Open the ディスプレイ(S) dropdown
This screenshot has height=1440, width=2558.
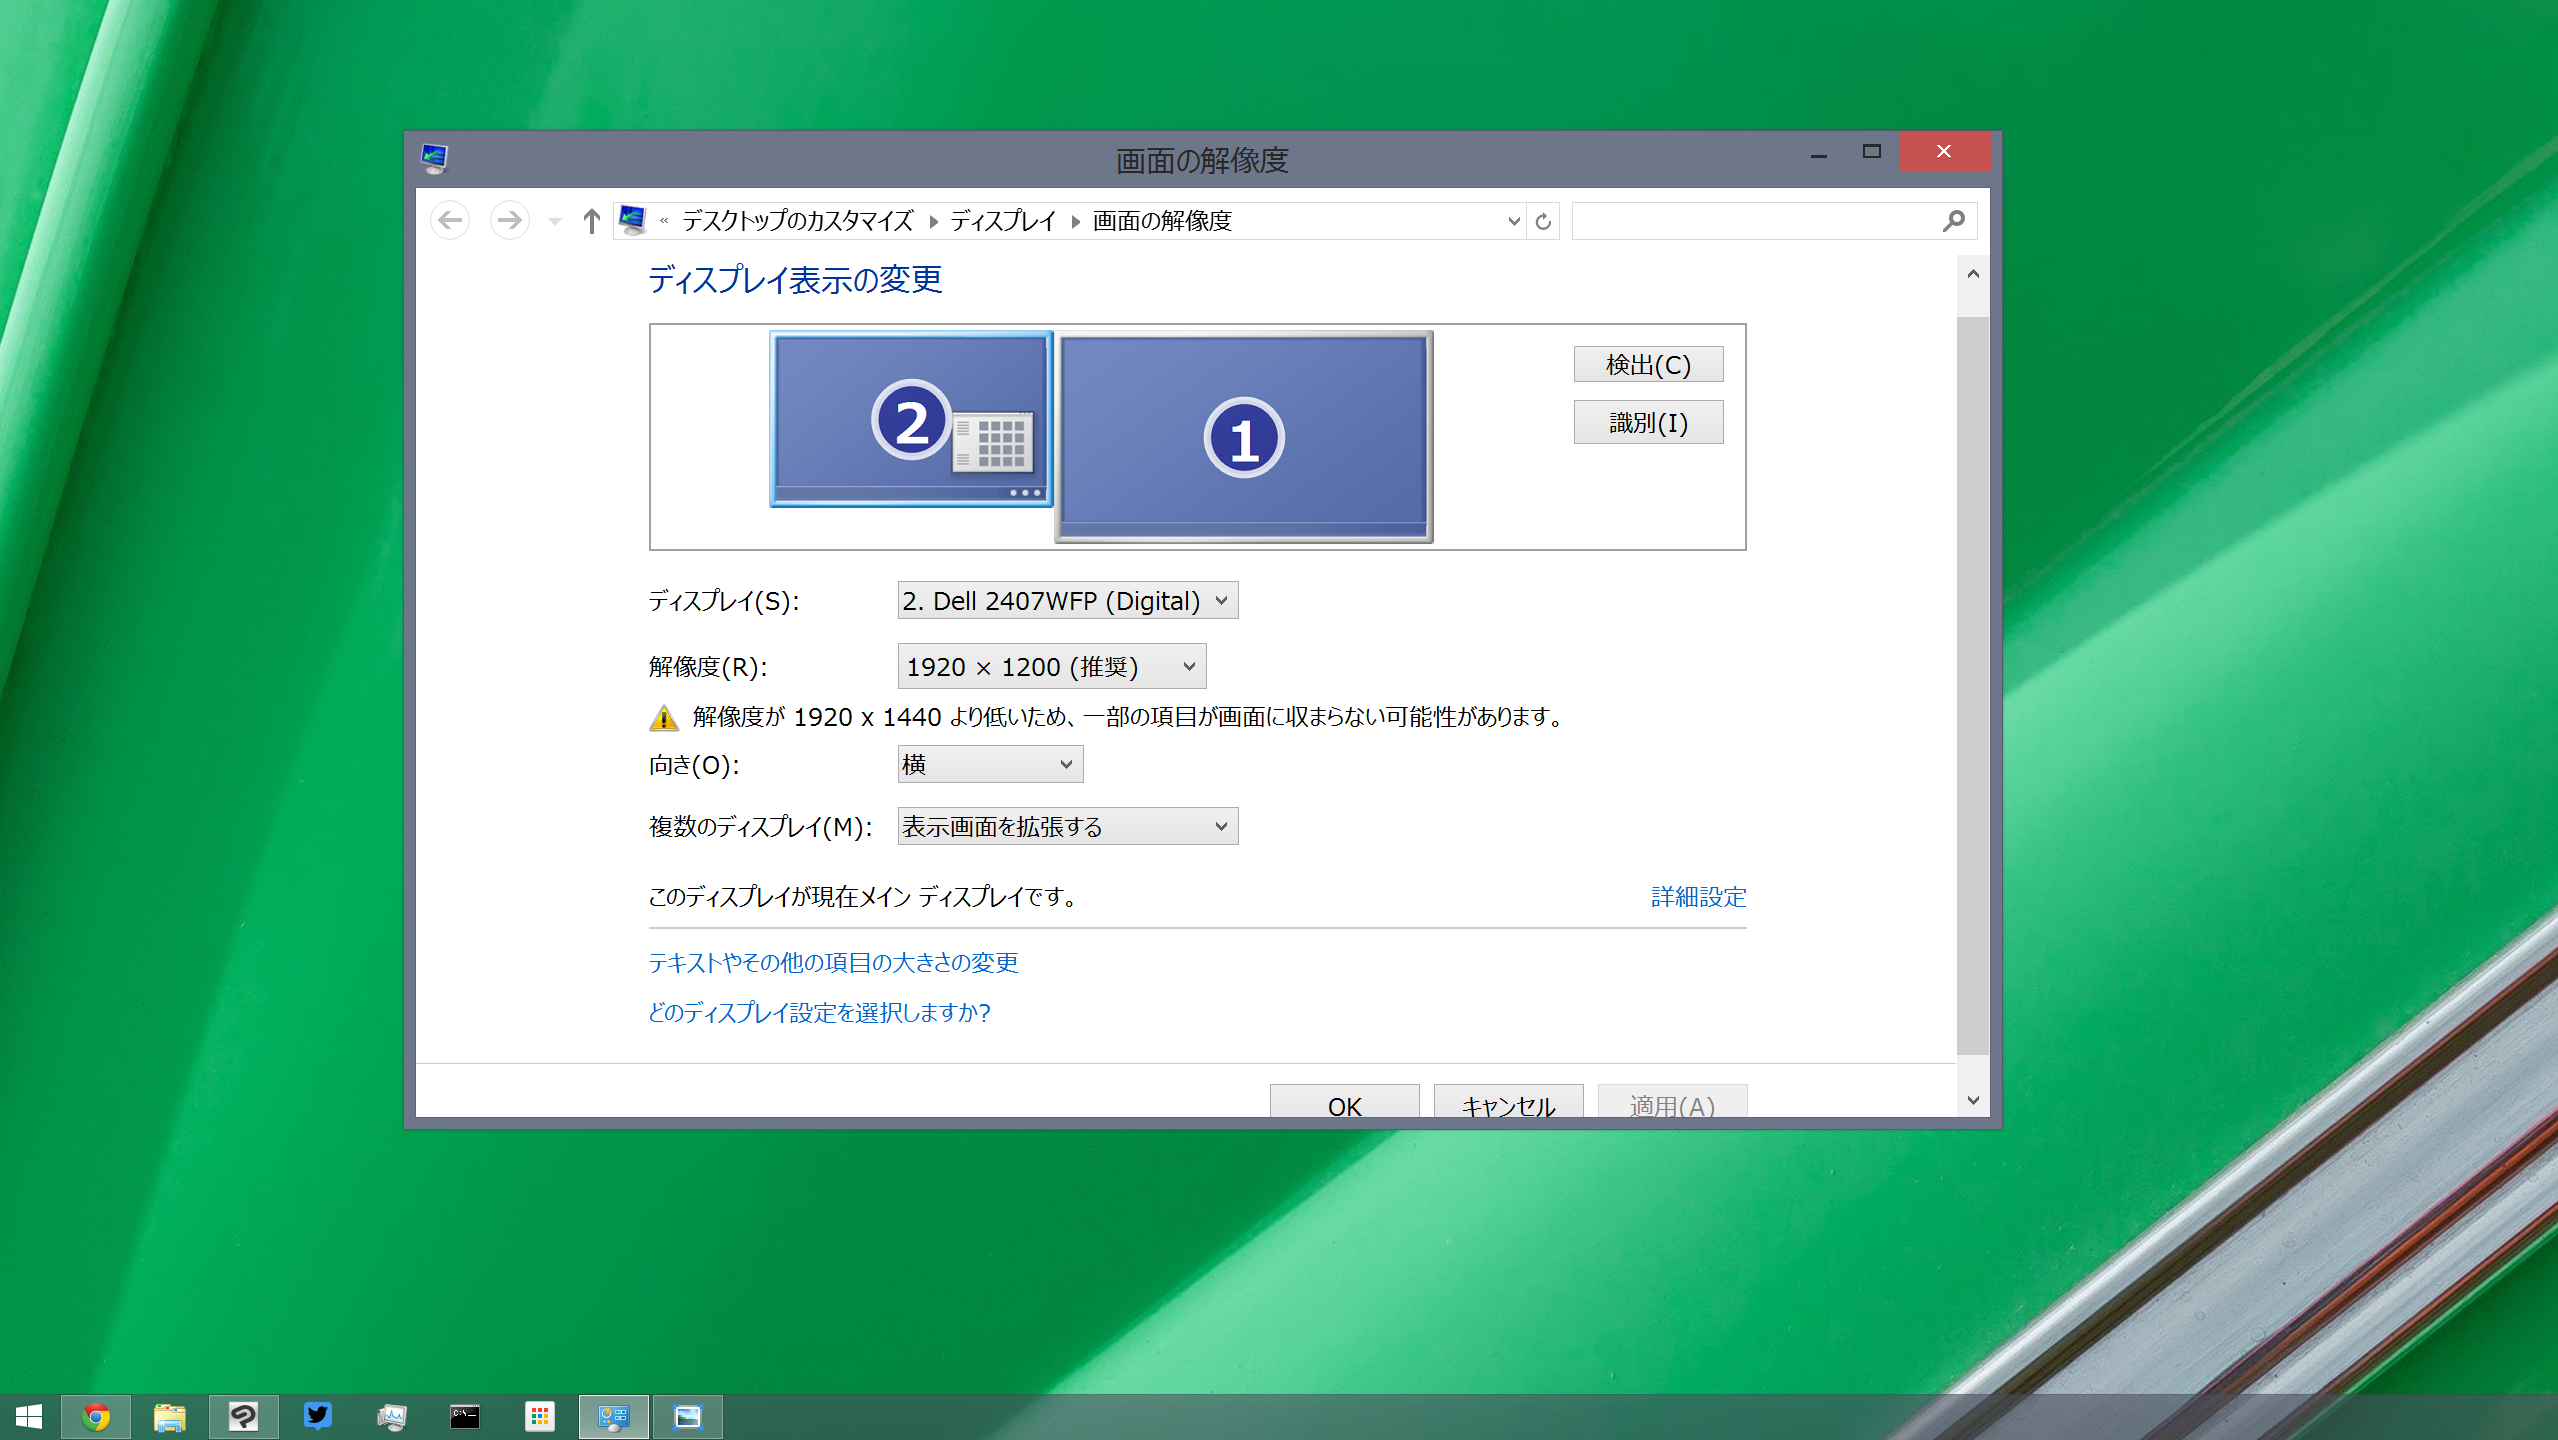point(1067,600)
